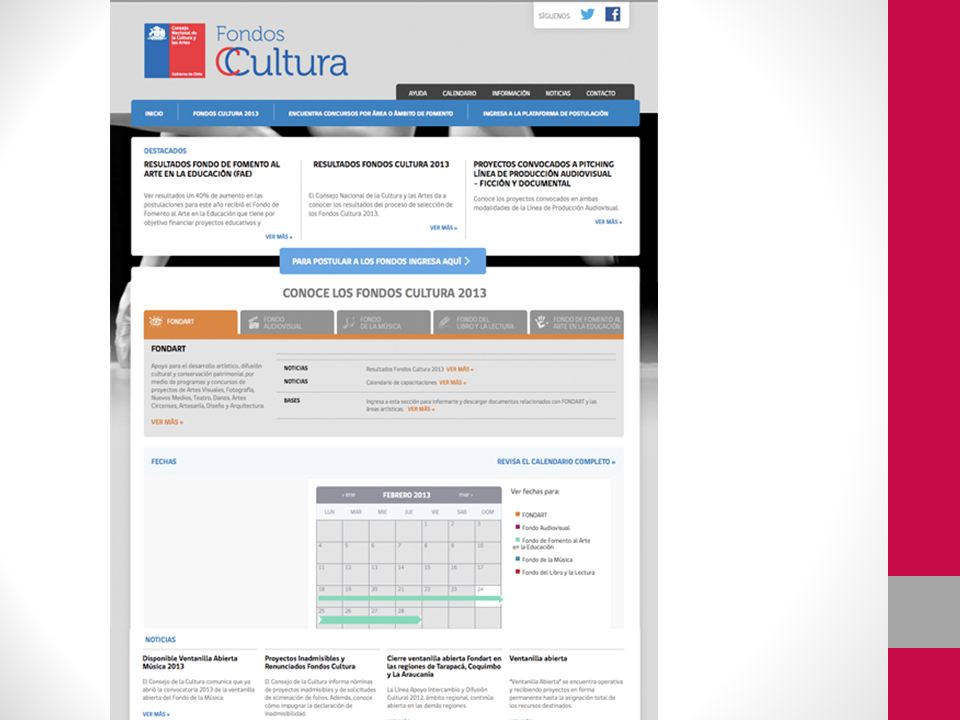This screenshot has width=960, height=720.
Task: Open Ver más next to Resultados Fondos Cultura news row
Action: click(460, 369)
